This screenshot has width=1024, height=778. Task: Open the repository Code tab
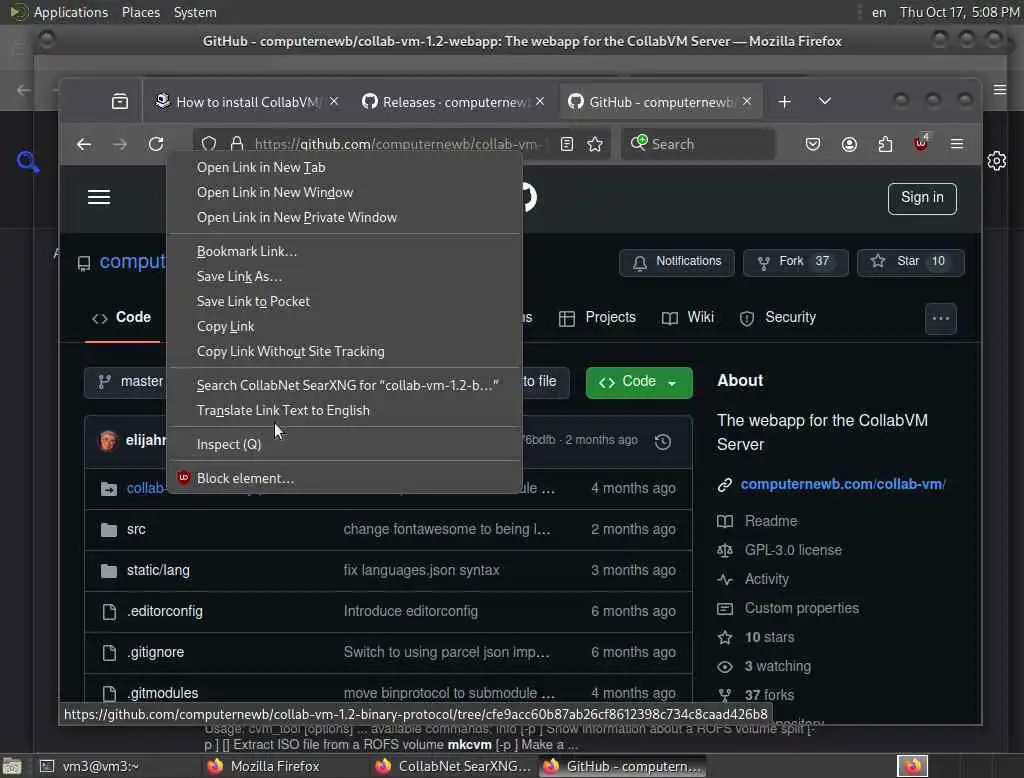(122, 317)
